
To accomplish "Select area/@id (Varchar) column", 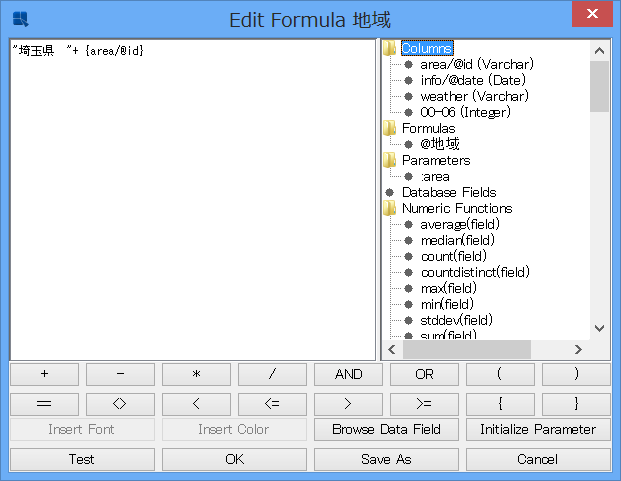I will 477,64.
